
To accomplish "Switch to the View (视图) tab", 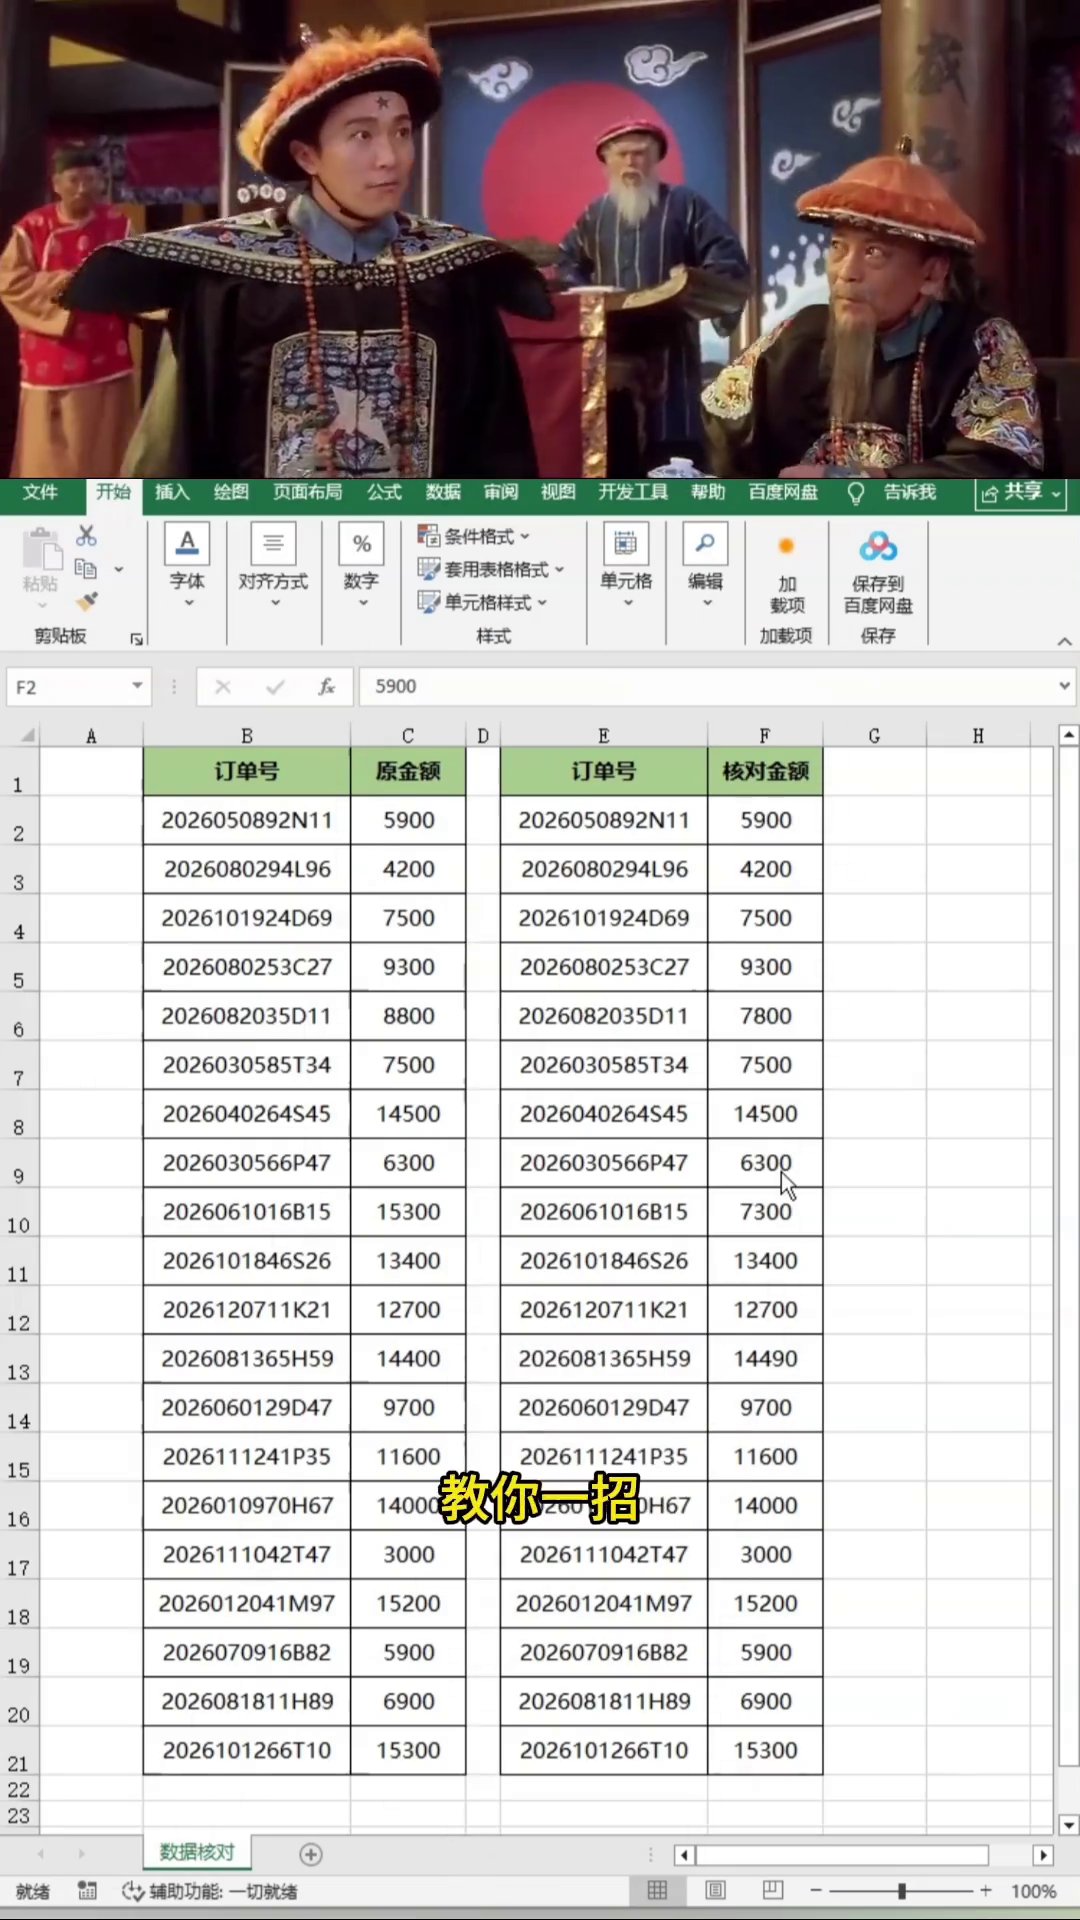I will pyautogui.click(x=558, y=492).
